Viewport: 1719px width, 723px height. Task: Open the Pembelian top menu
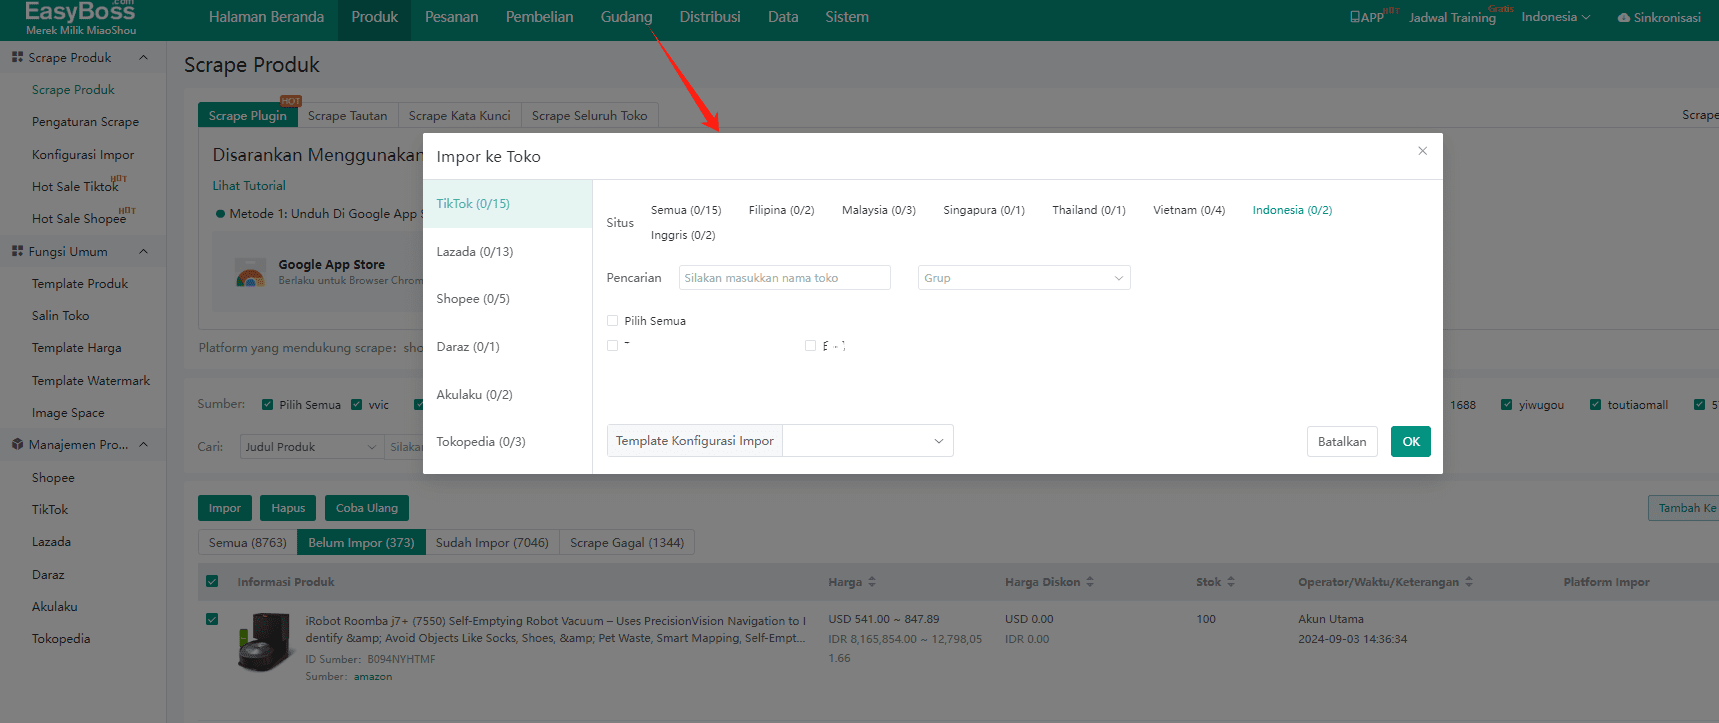pos(539,17)
